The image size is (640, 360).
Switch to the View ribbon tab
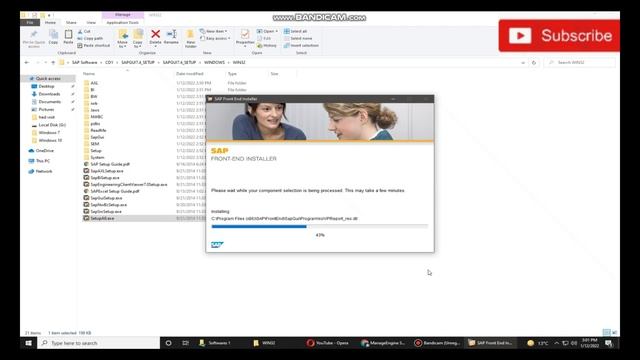91,22
